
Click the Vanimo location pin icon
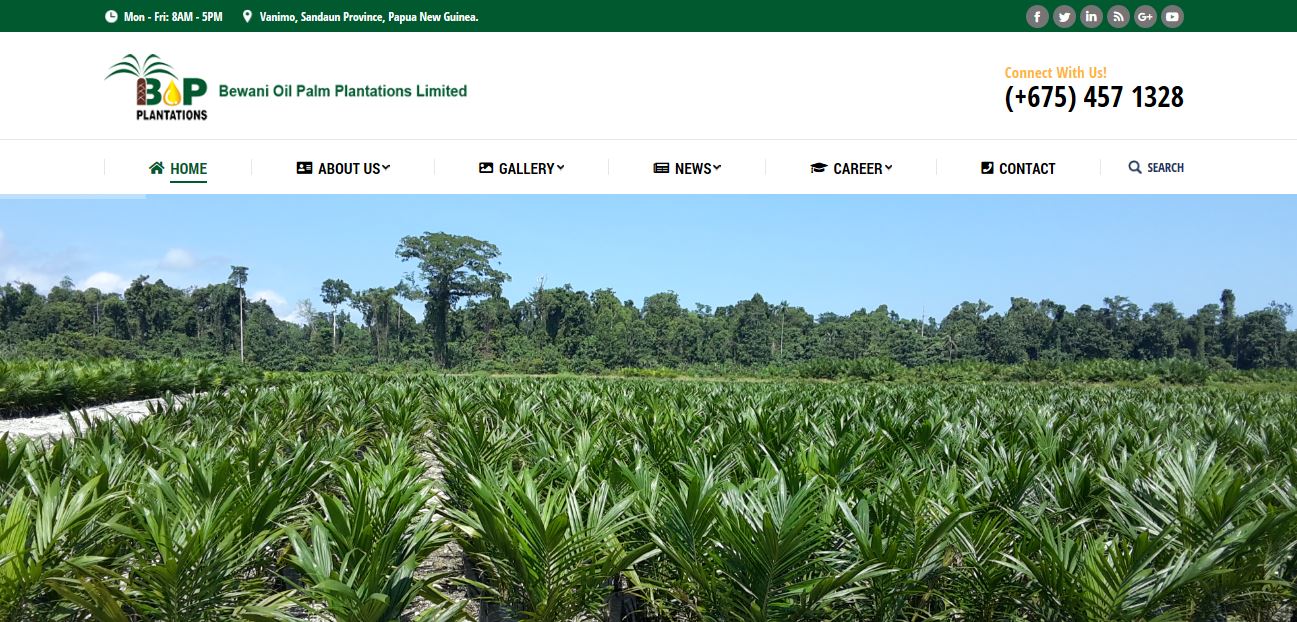click(x=247, y=16)
